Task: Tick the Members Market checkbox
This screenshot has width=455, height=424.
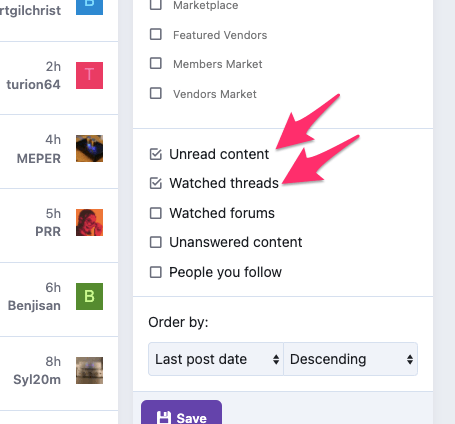Action: tap(156, 63)
